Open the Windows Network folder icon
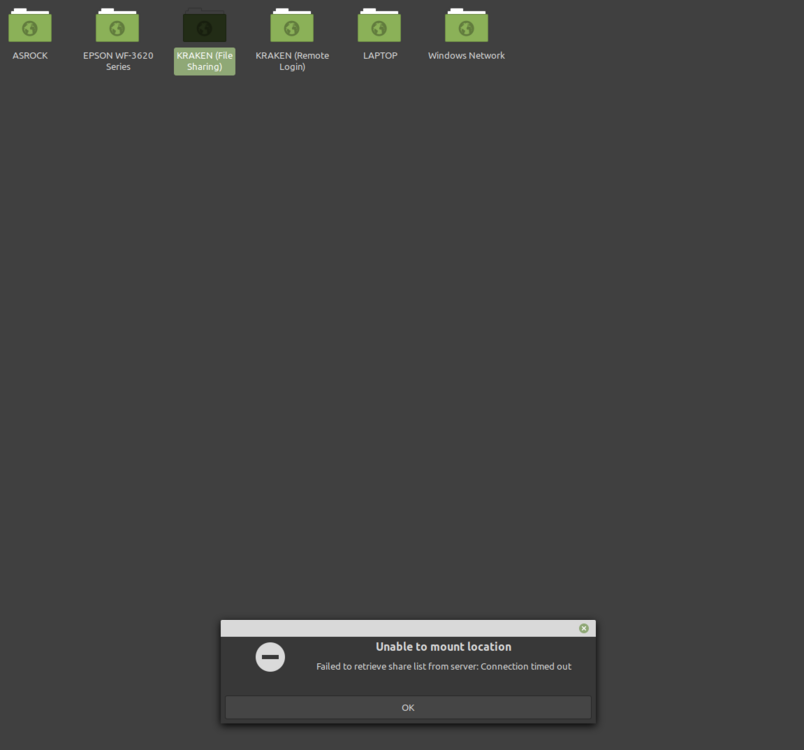This screenshot has height=750, width=804. [467, 25]
